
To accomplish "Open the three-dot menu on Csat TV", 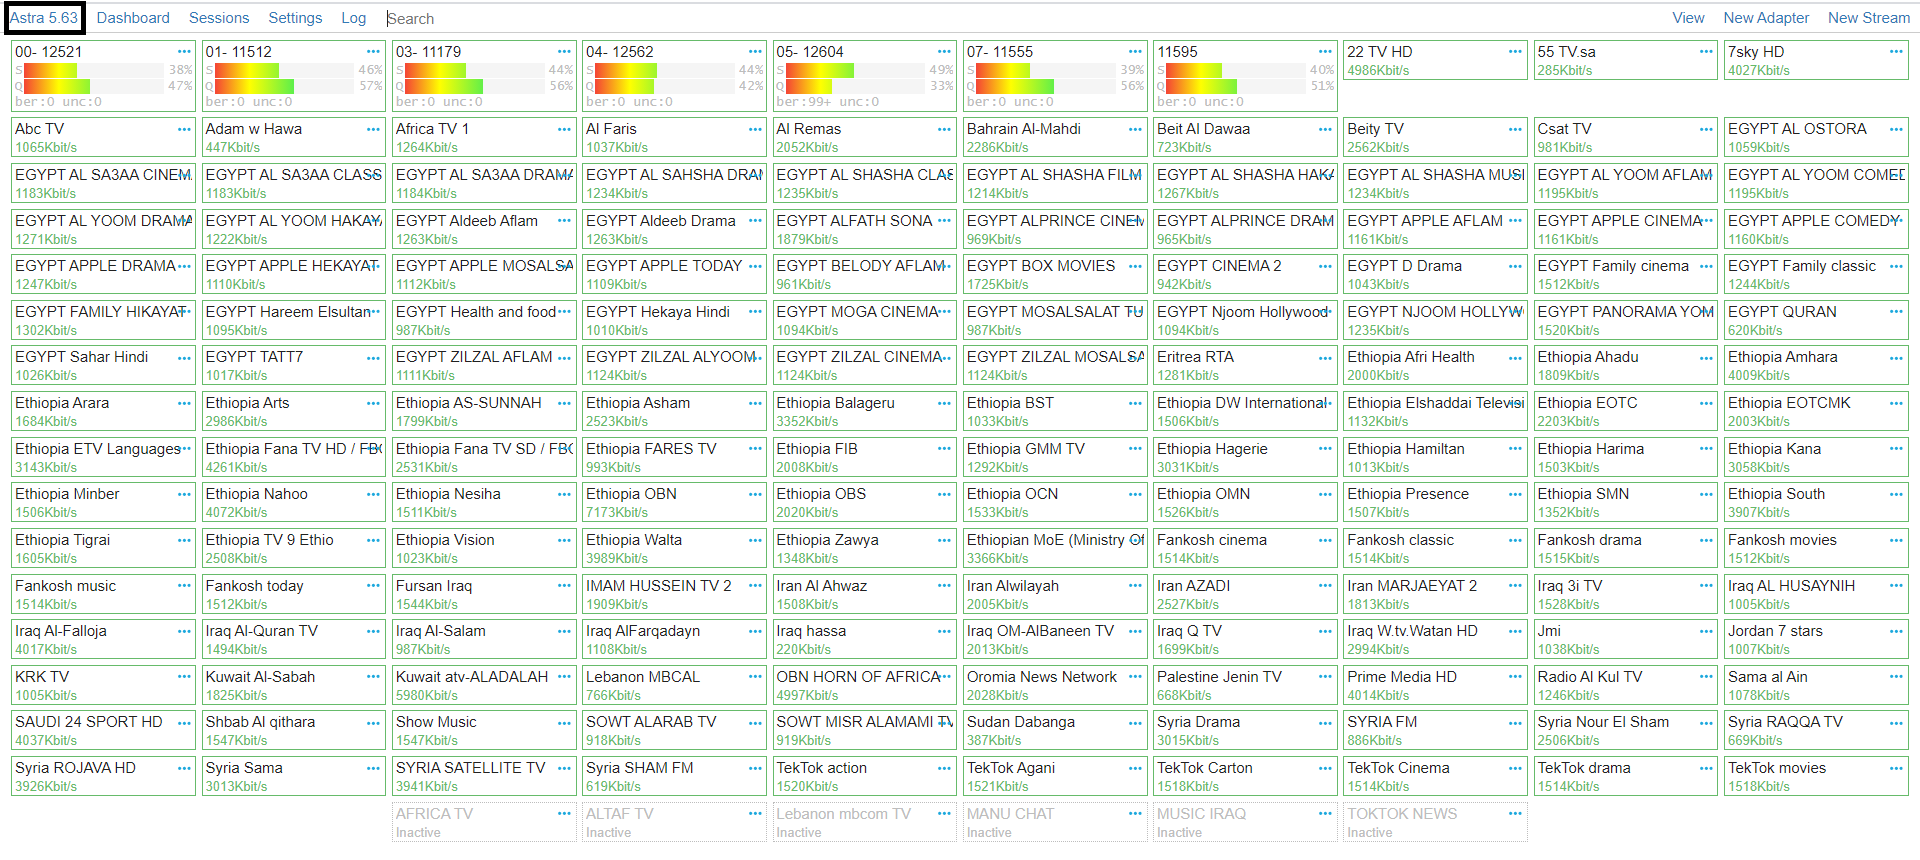I will click(x=1706, y=128).
